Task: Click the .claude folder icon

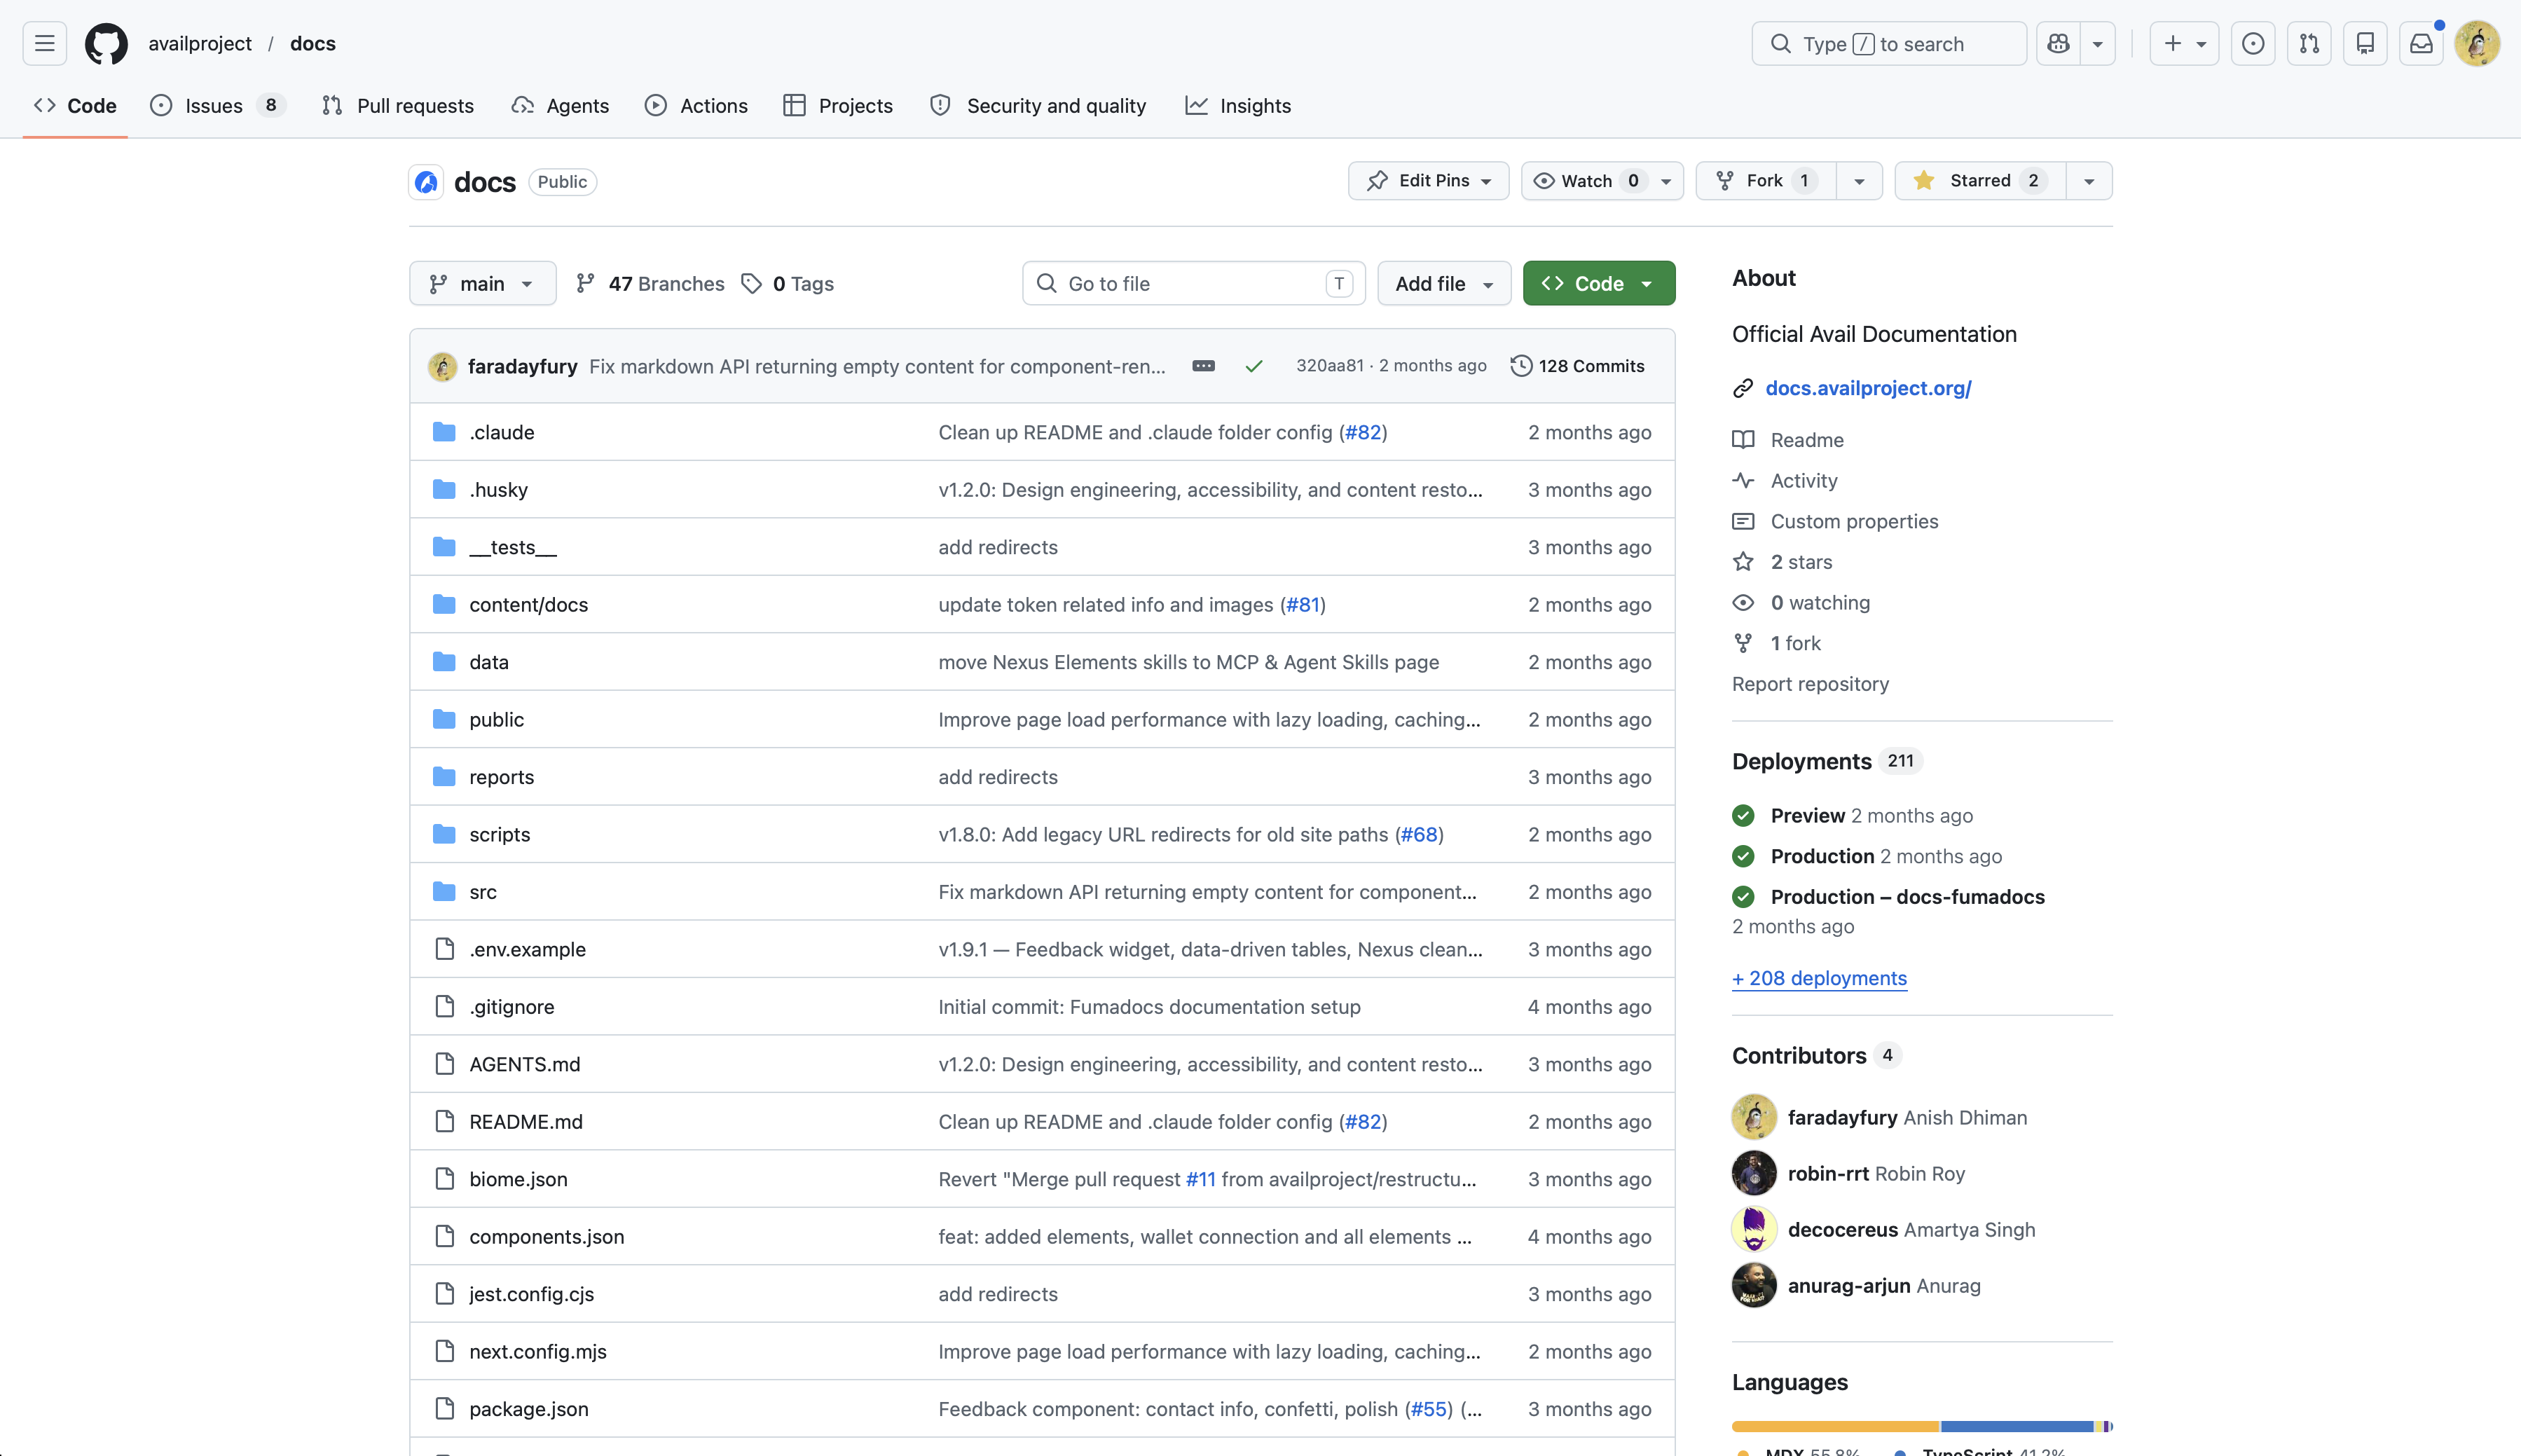Action: [x=444, y=432]
